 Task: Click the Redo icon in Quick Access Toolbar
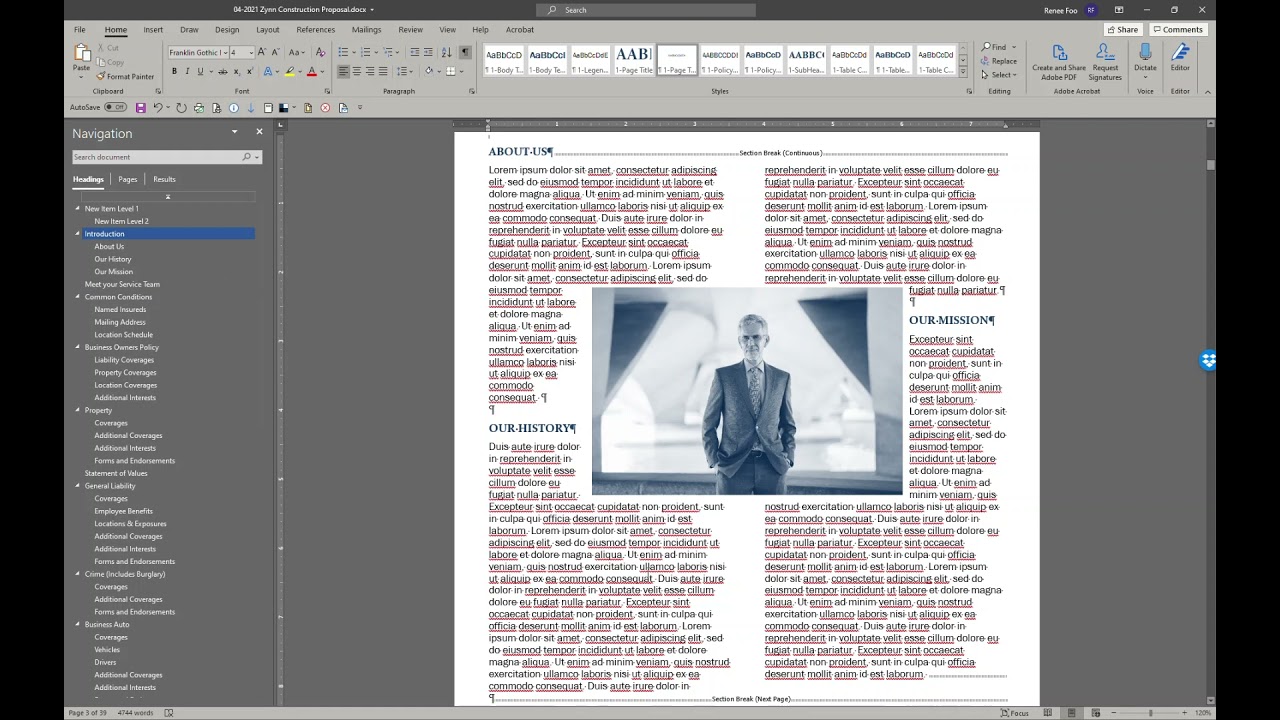180,108
